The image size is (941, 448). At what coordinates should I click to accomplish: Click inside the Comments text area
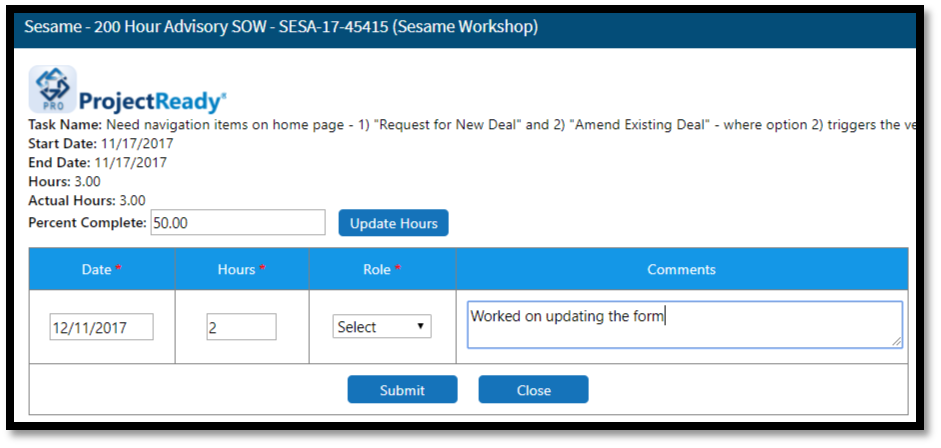pyautogui.click(x=684, y=324)
